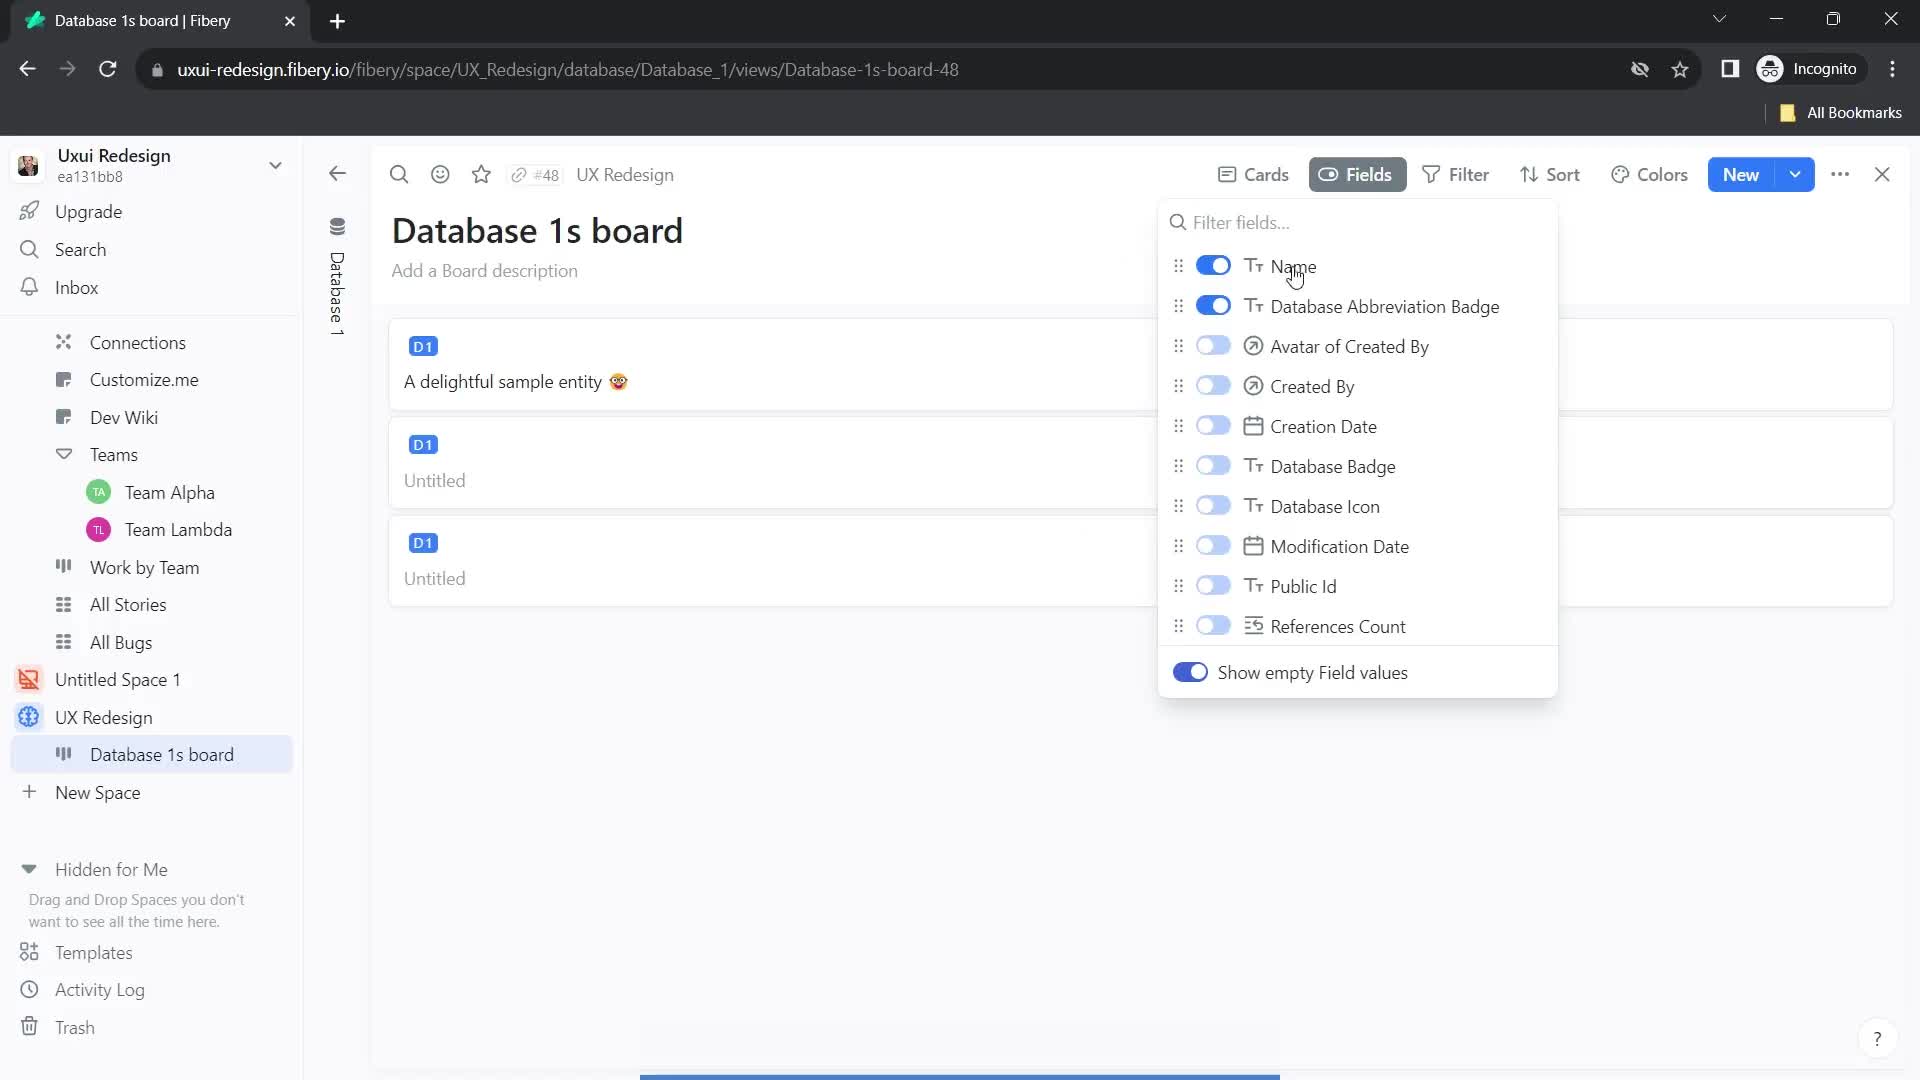Disable the Show empty Field values toggle
The height and width of the screenshot is (1080, 1920).
point(1189,673)
